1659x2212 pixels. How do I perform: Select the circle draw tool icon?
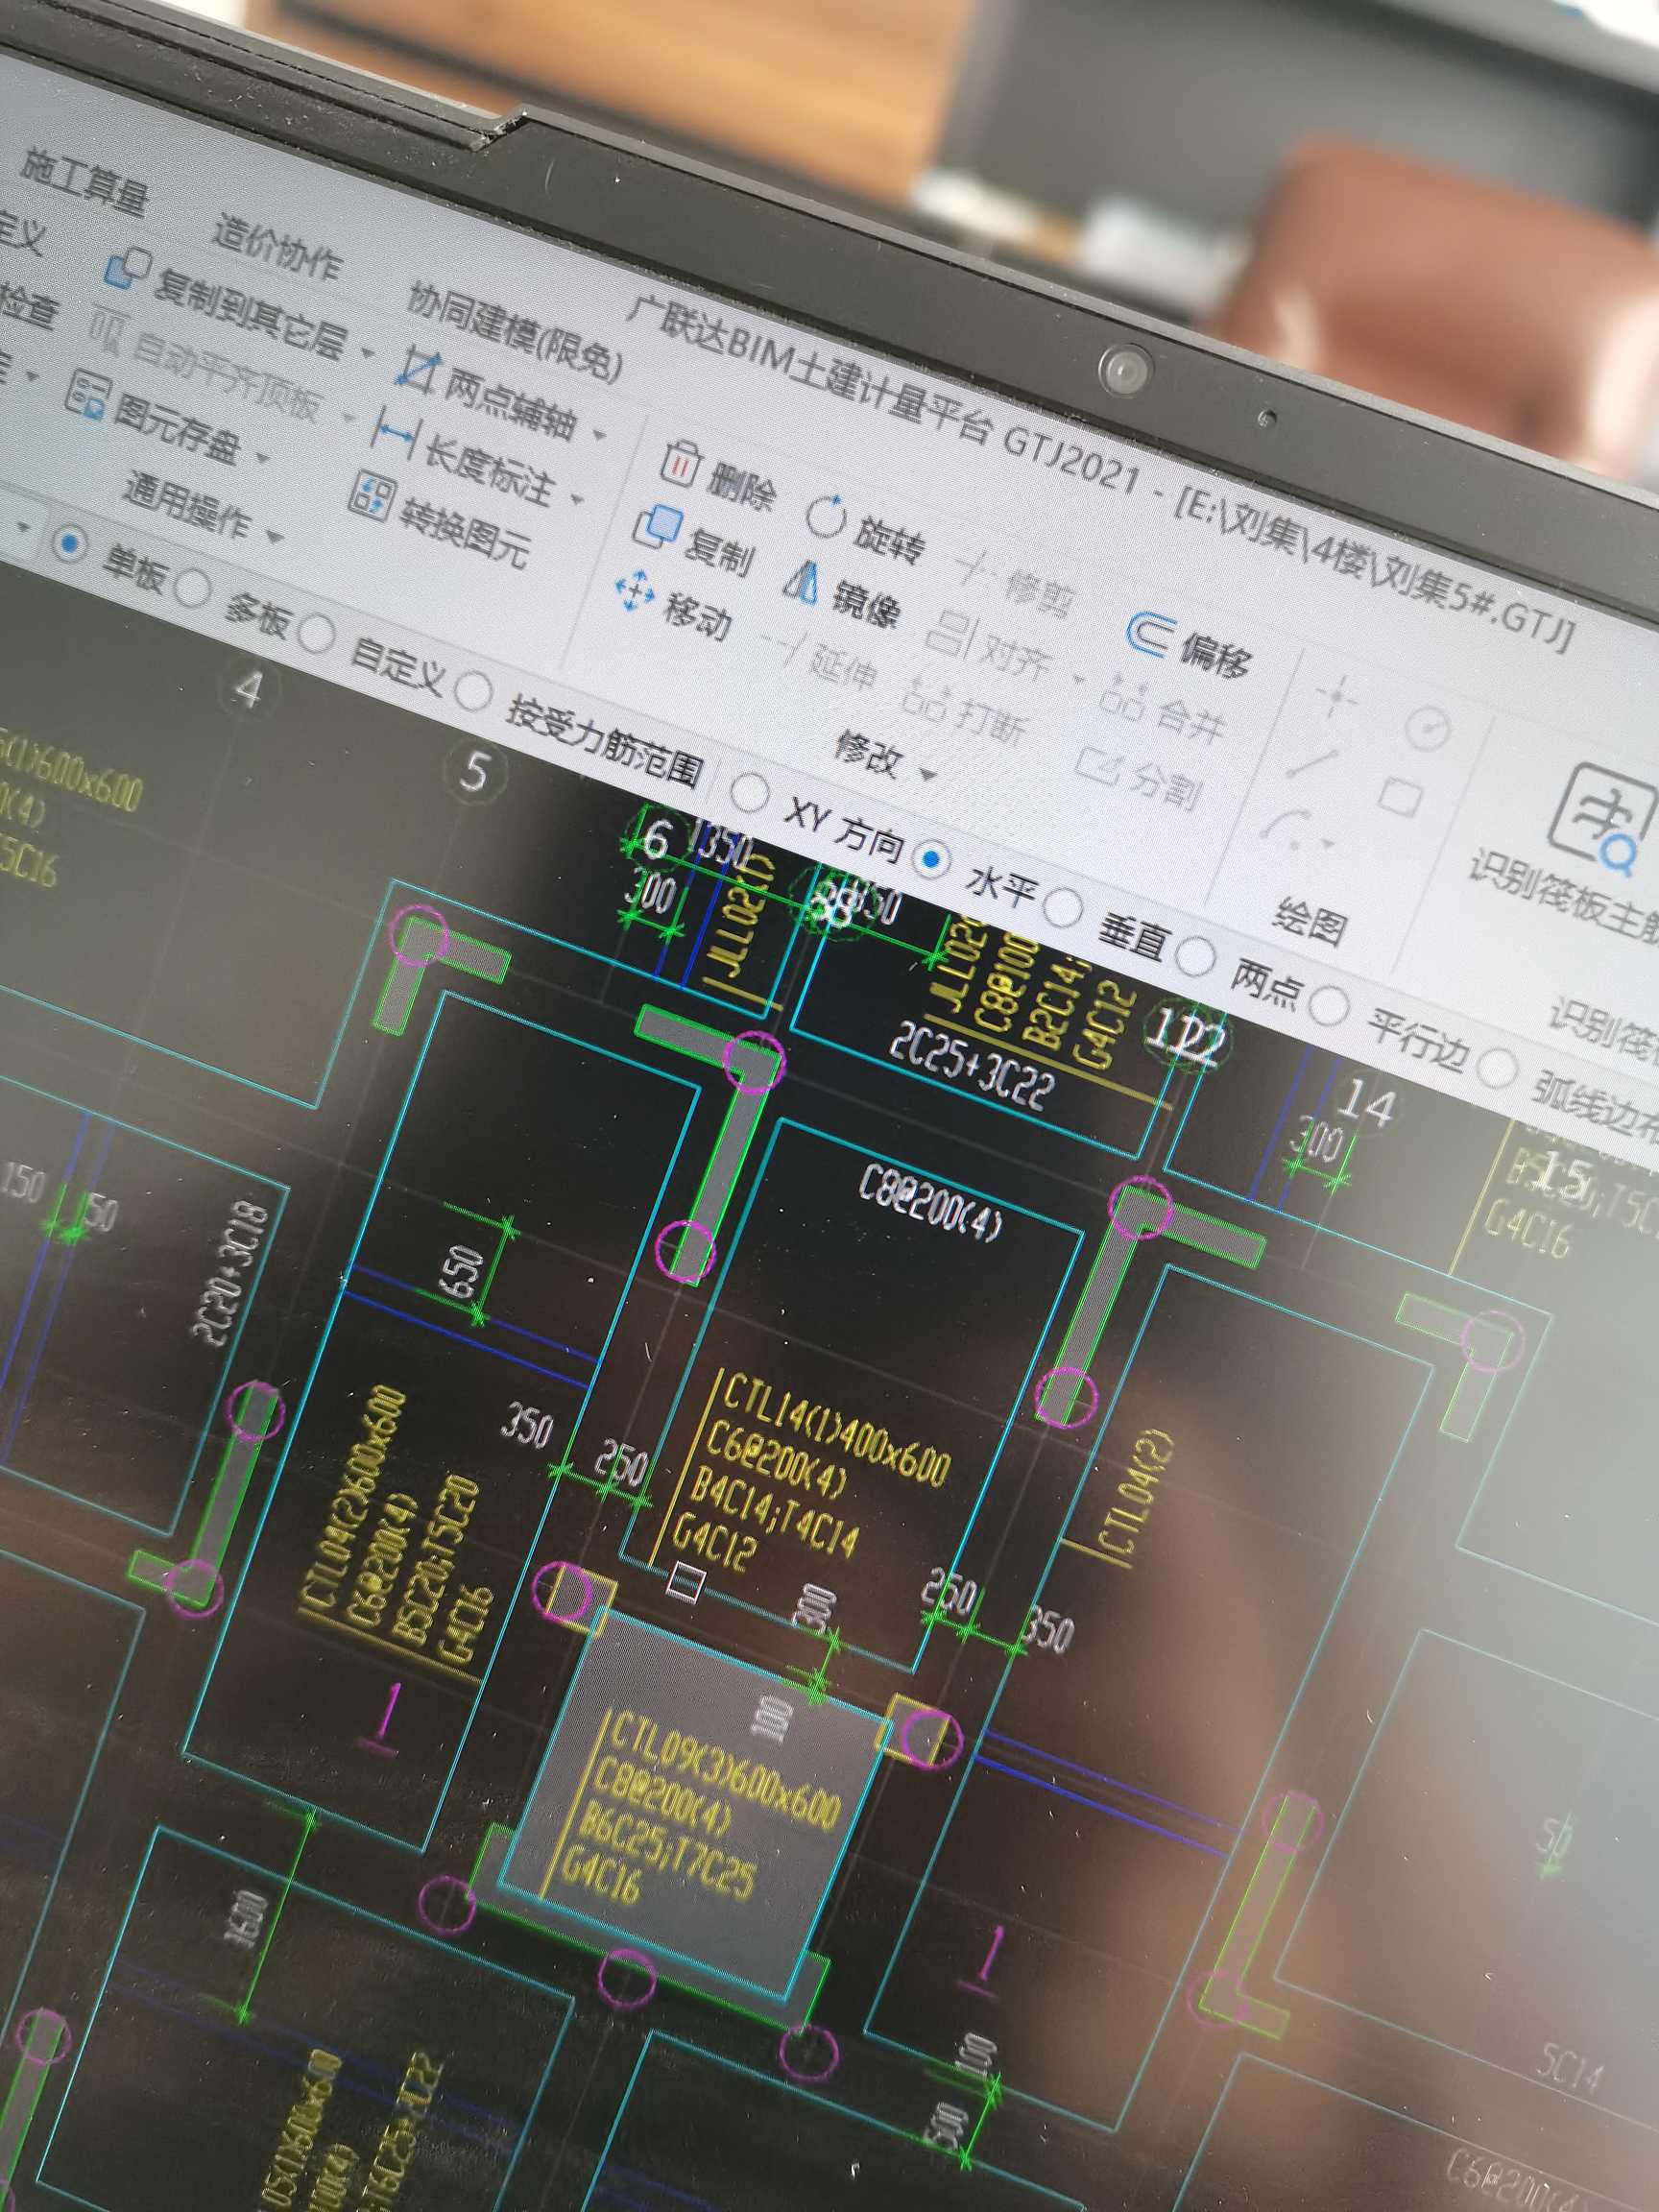pos(1427,729)
